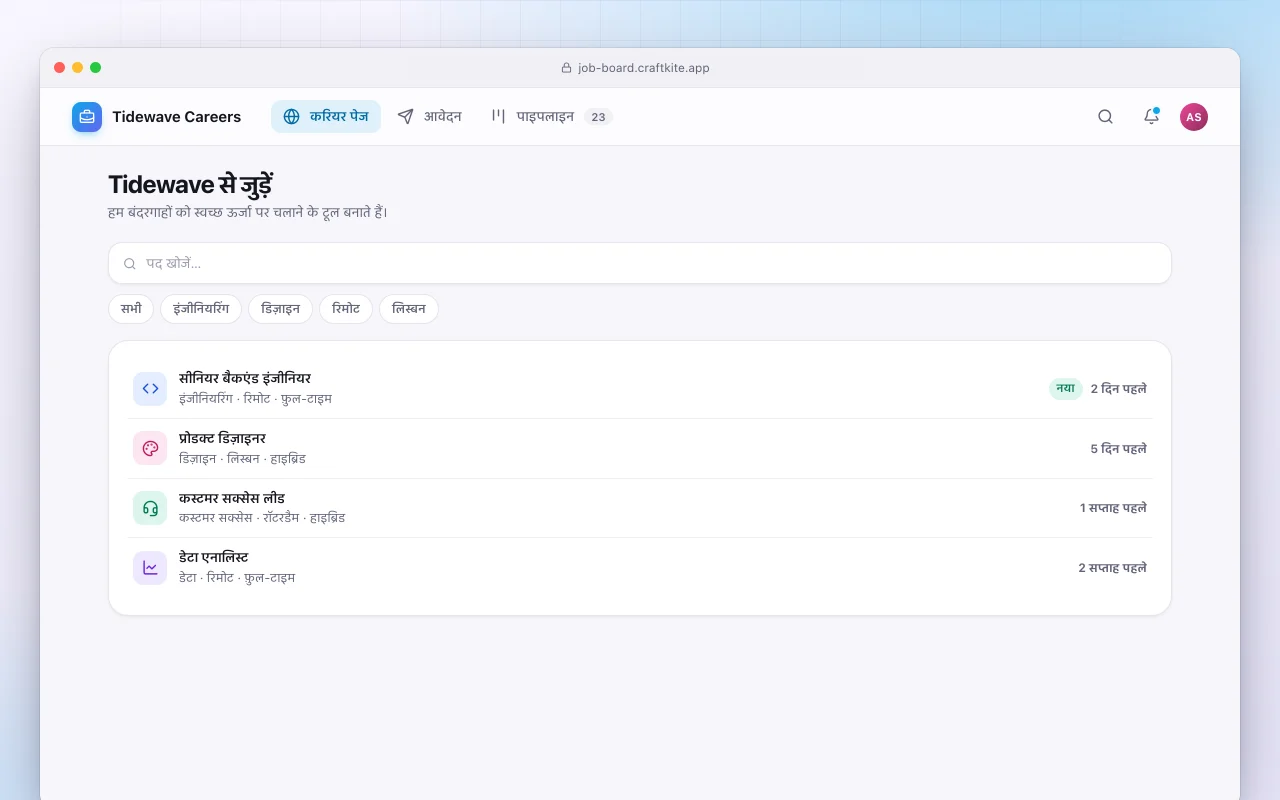Click the chart icon for डेटा एनालिस्ट
Screen dimensions: 1280x800
150,568
